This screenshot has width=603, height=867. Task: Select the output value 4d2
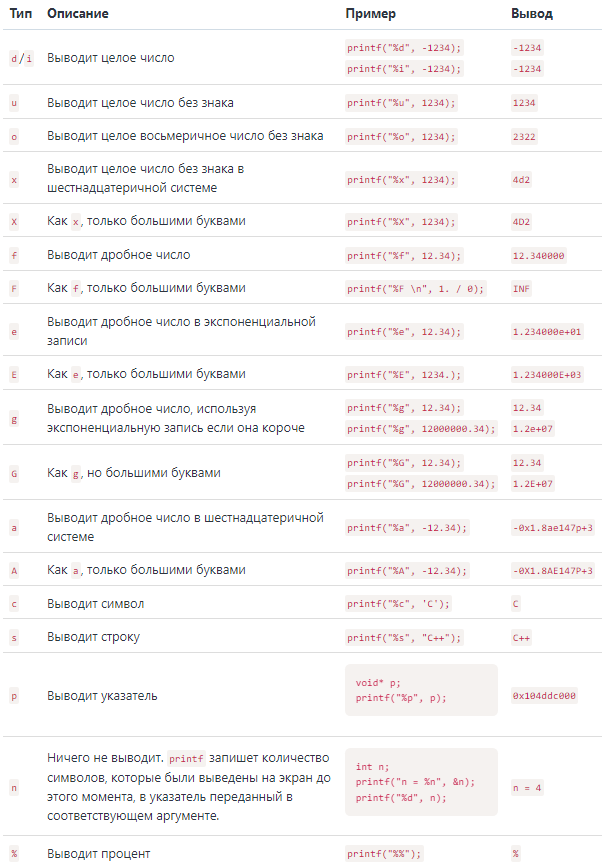coord(521,180)
